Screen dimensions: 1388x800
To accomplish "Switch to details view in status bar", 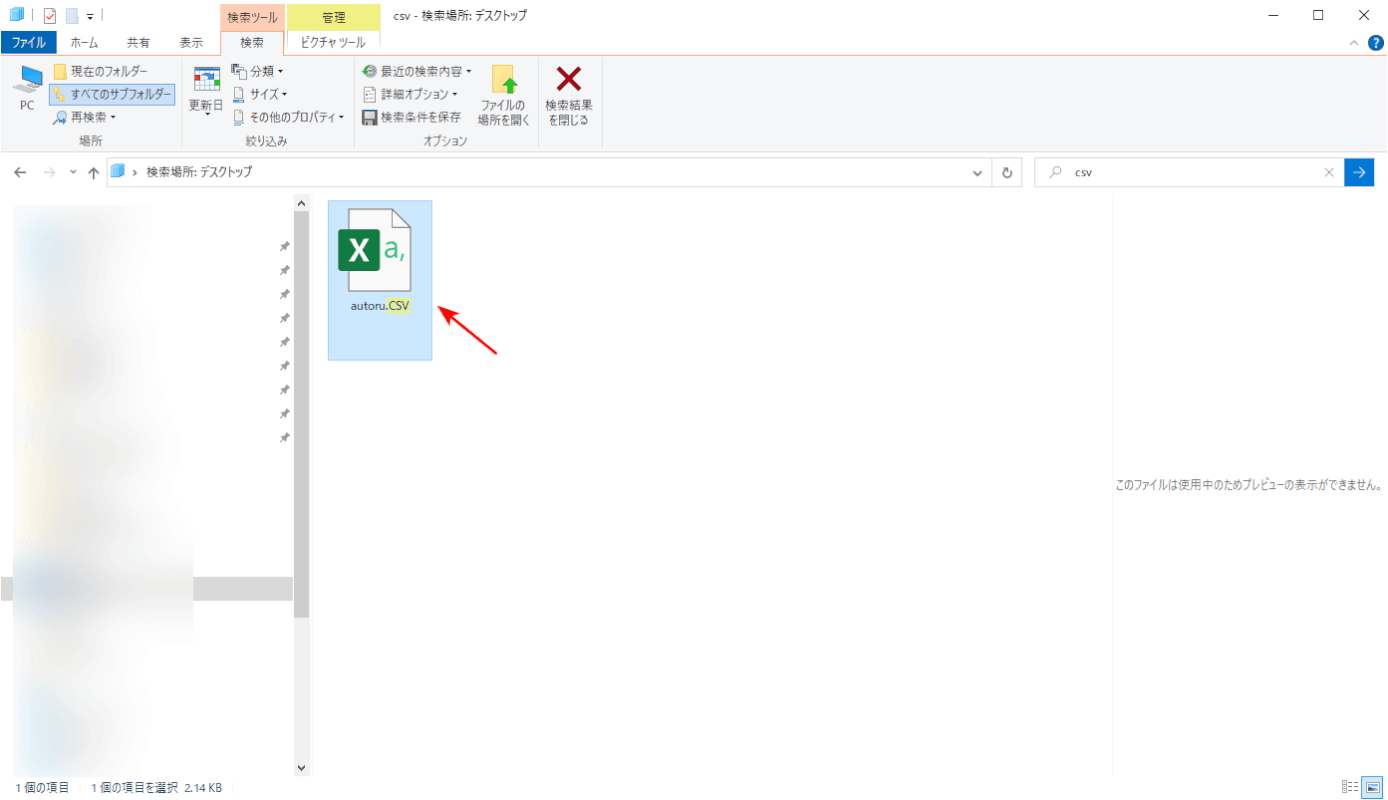I will [1349, 787].
